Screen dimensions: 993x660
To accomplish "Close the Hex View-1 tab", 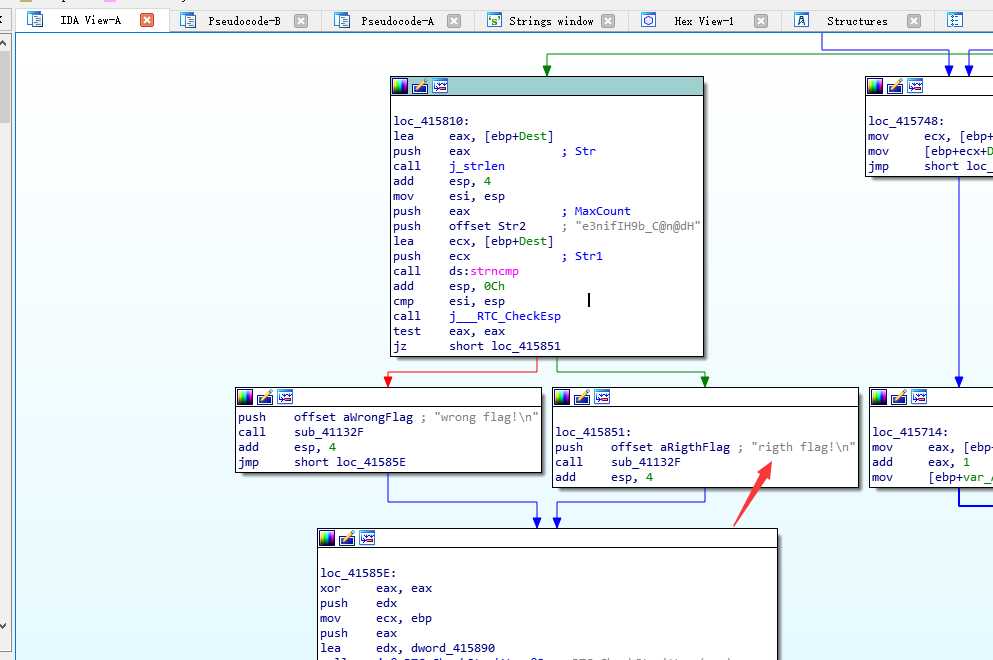I will point(761,21).
